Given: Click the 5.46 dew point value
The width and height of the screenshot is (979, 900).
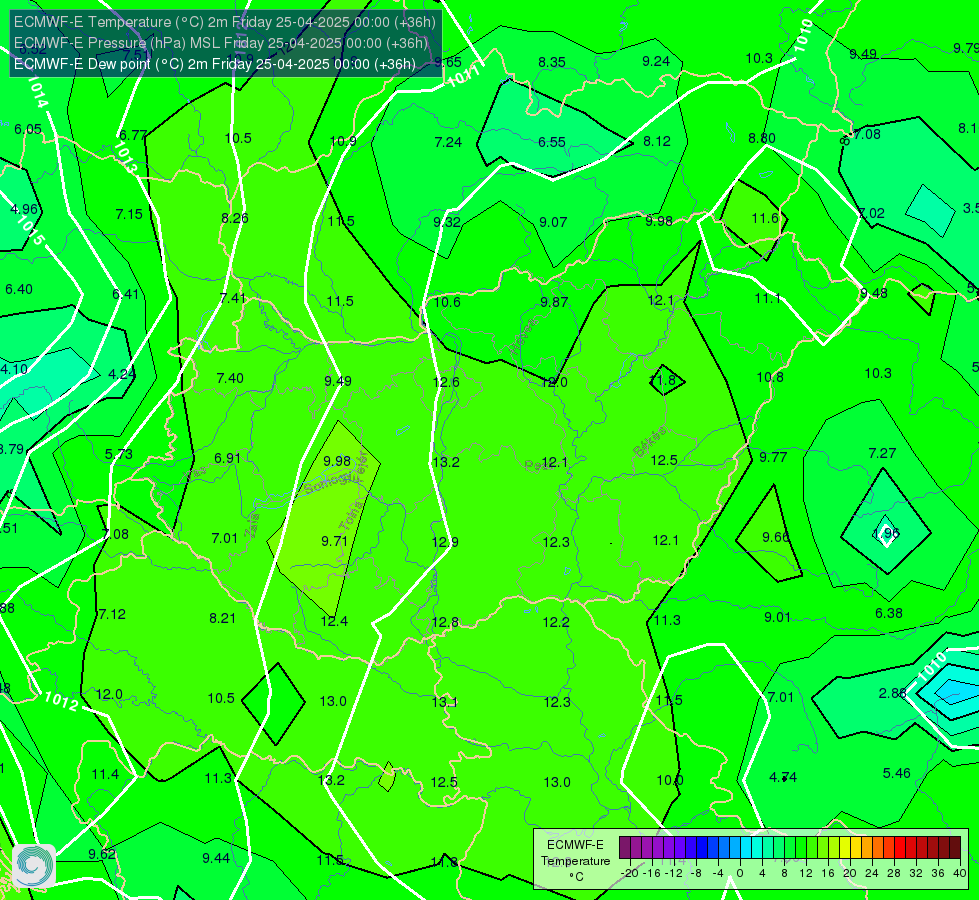Looking at the screenshot, I should coord(897,773).
